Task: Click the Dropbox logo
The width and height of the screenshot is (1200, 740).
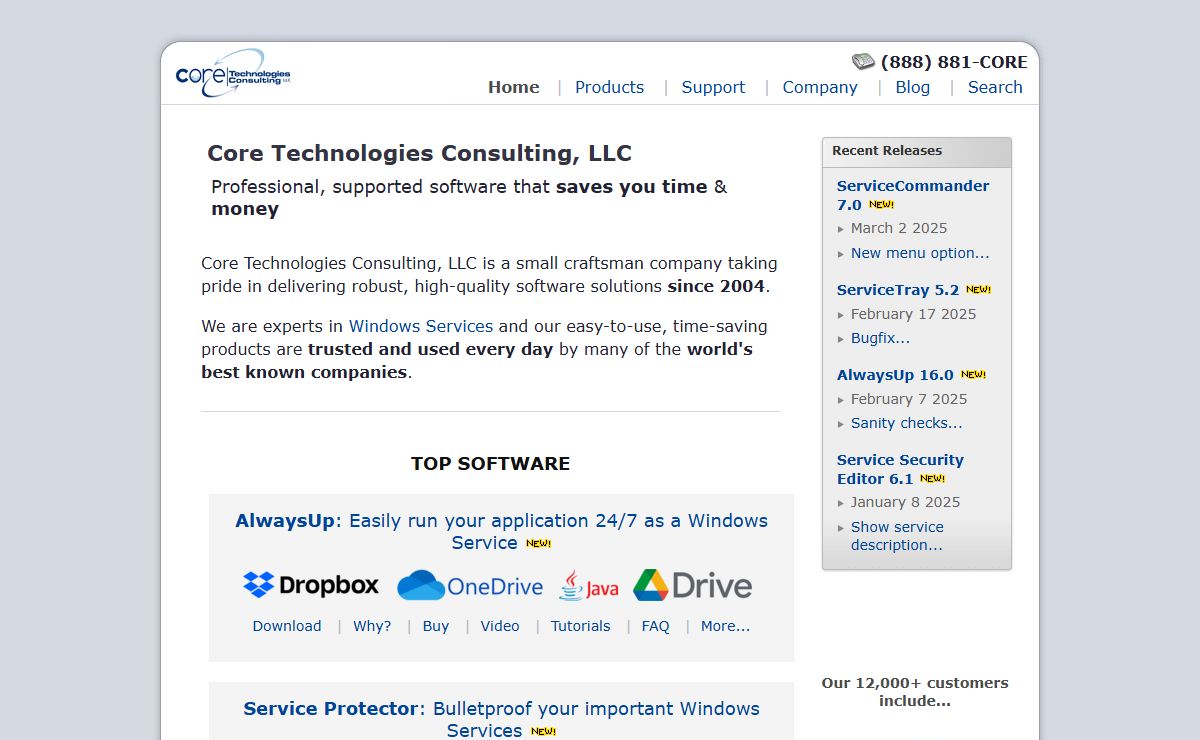Action: pyautogui.click(x=311, y=585)
